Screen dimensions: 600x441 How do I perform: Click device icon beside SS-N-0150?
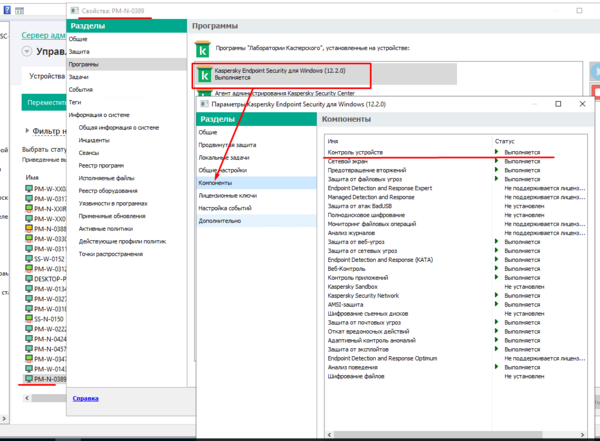coord(29,317)
